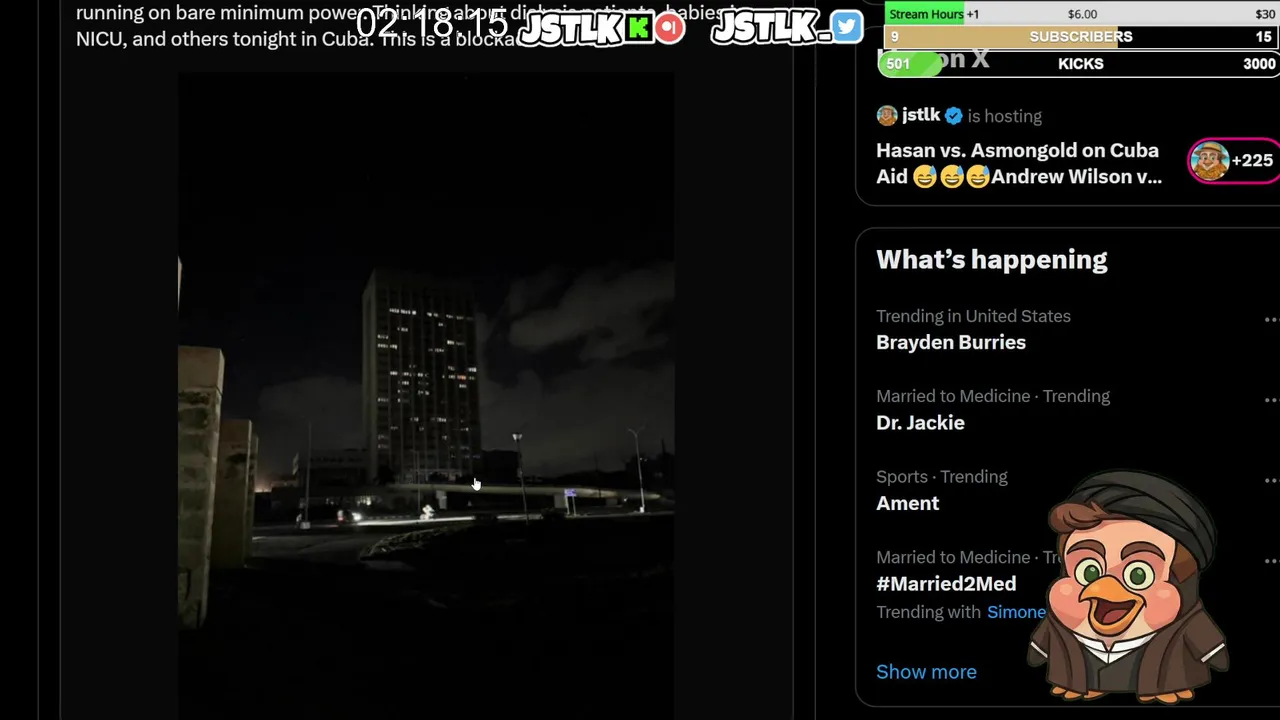
Task: Click the jstlk verified badge
Action: tap(954, 116)
